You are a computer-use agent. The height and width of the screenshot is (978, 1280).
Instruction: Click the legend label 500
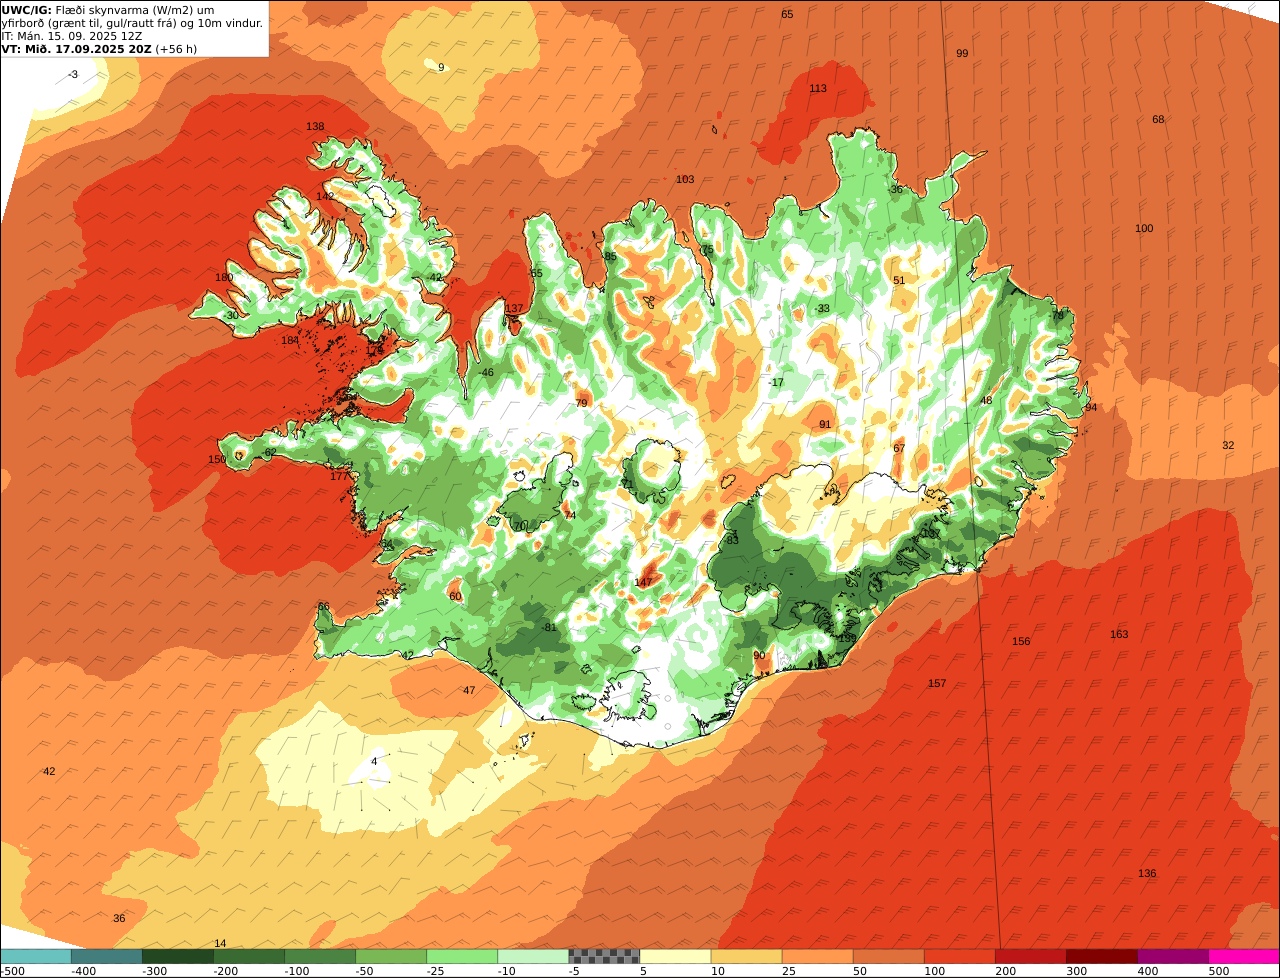point(1219,970)
